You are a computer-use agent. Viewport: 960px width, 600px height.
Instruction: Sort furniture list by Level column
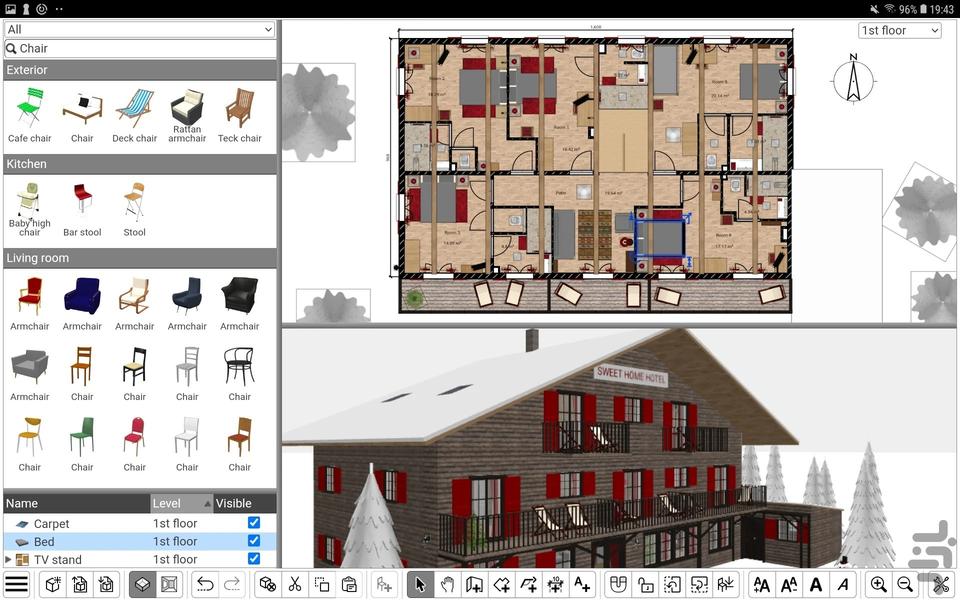click(x=181, y=503)
